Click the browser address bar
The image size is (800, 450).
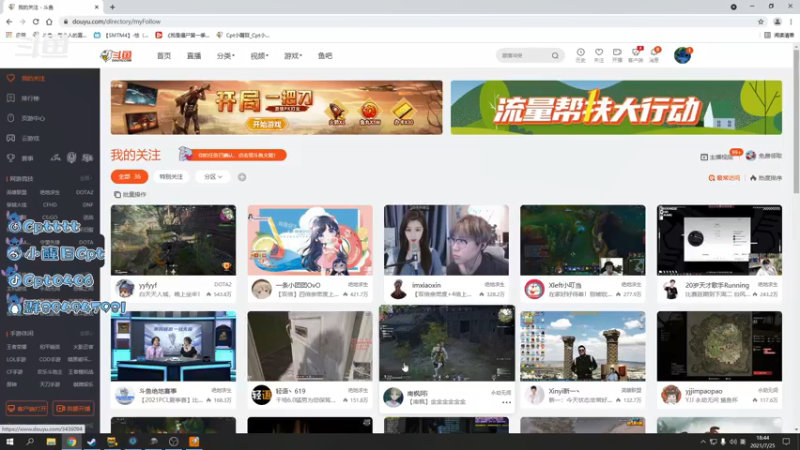pos(408,21)
